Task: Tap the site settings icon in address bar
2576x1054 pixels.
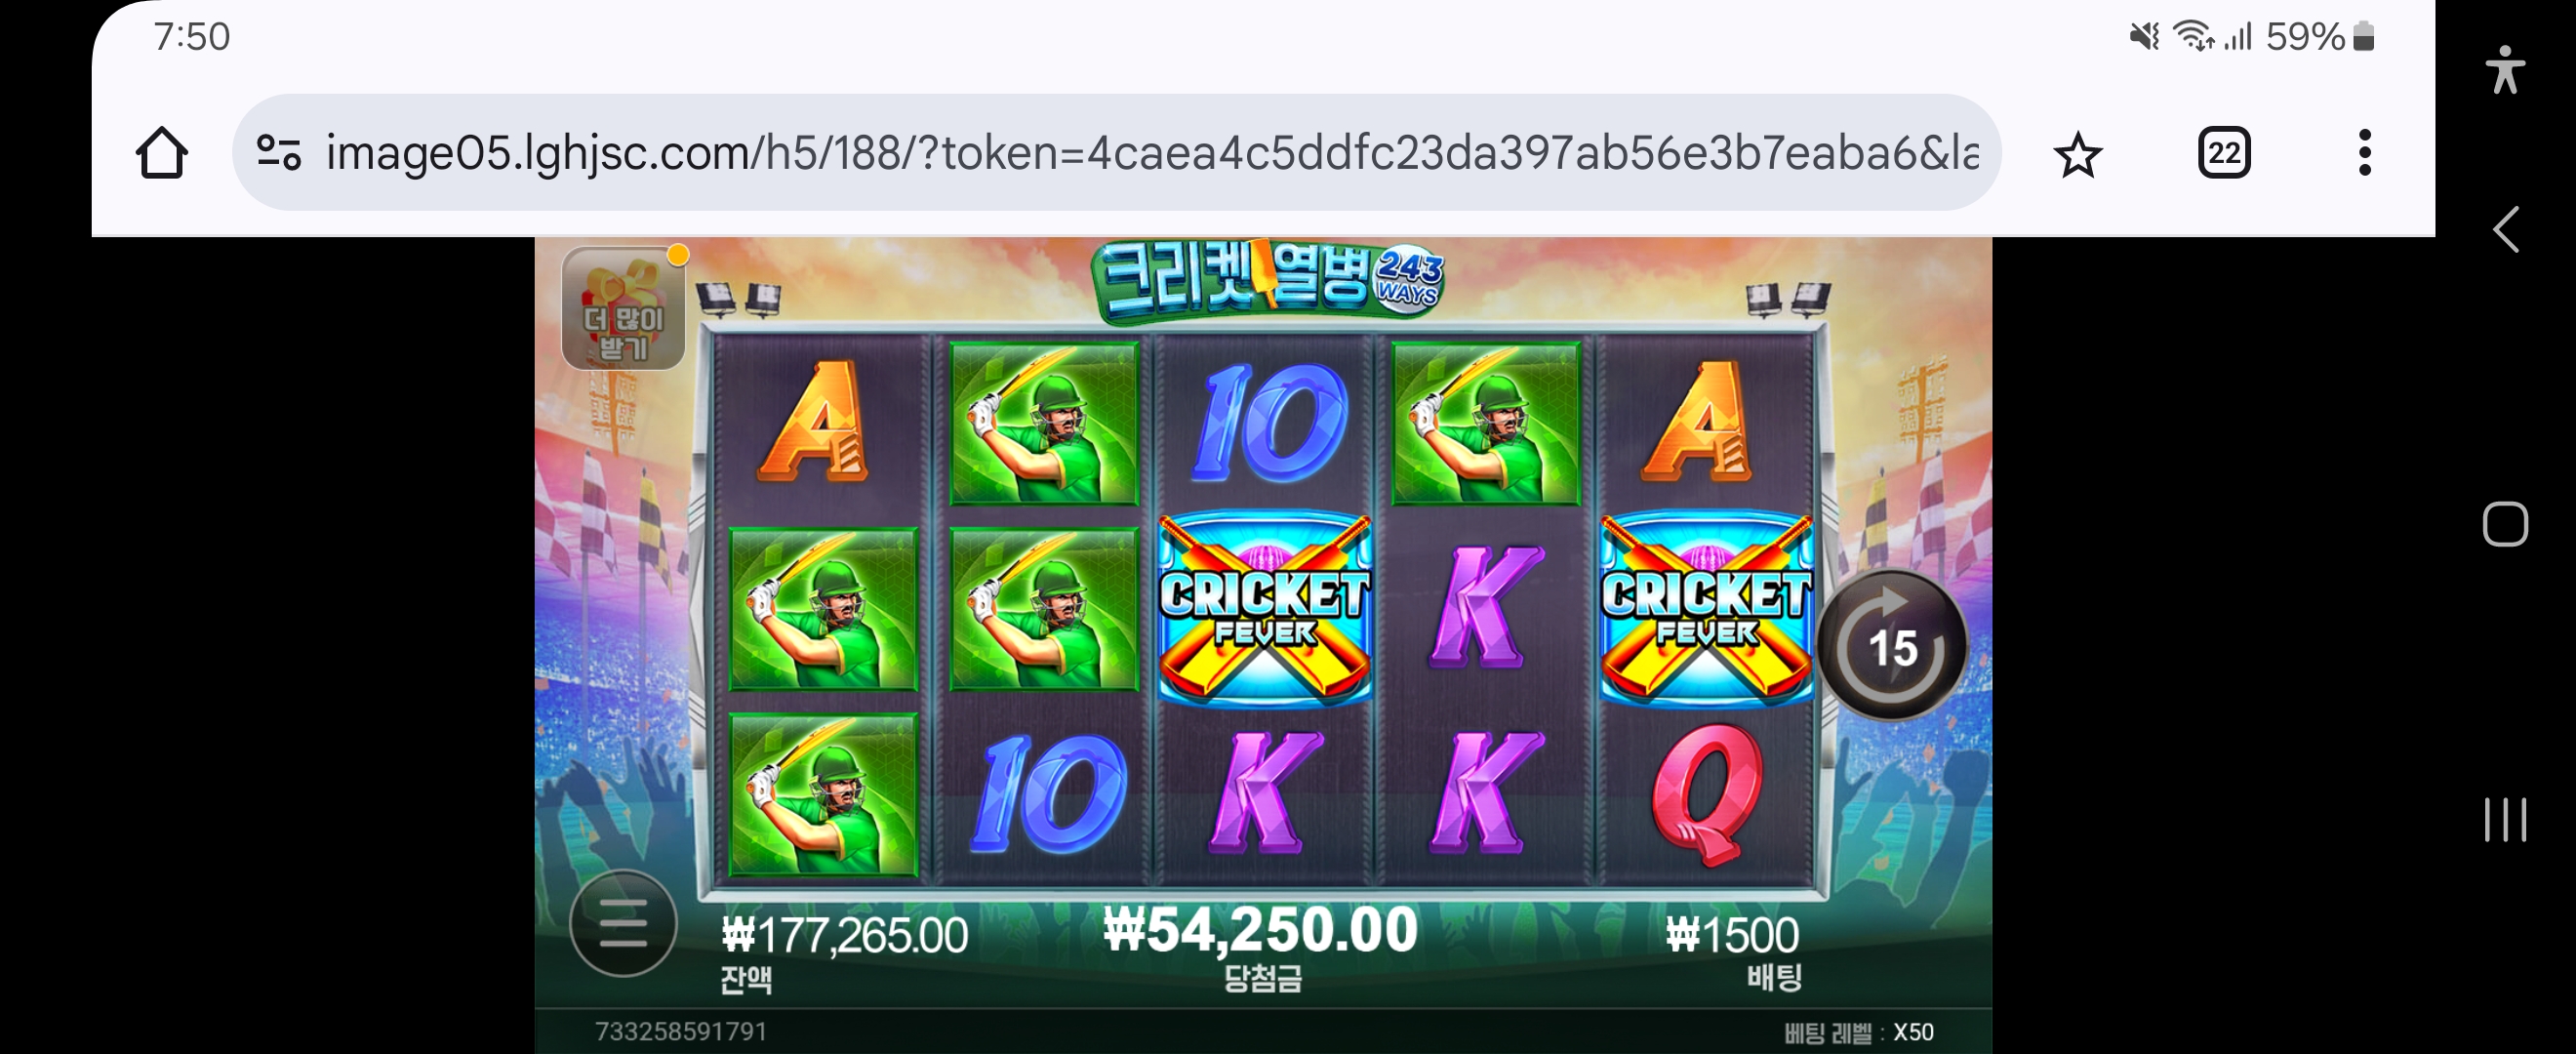Action: (278, 153)
